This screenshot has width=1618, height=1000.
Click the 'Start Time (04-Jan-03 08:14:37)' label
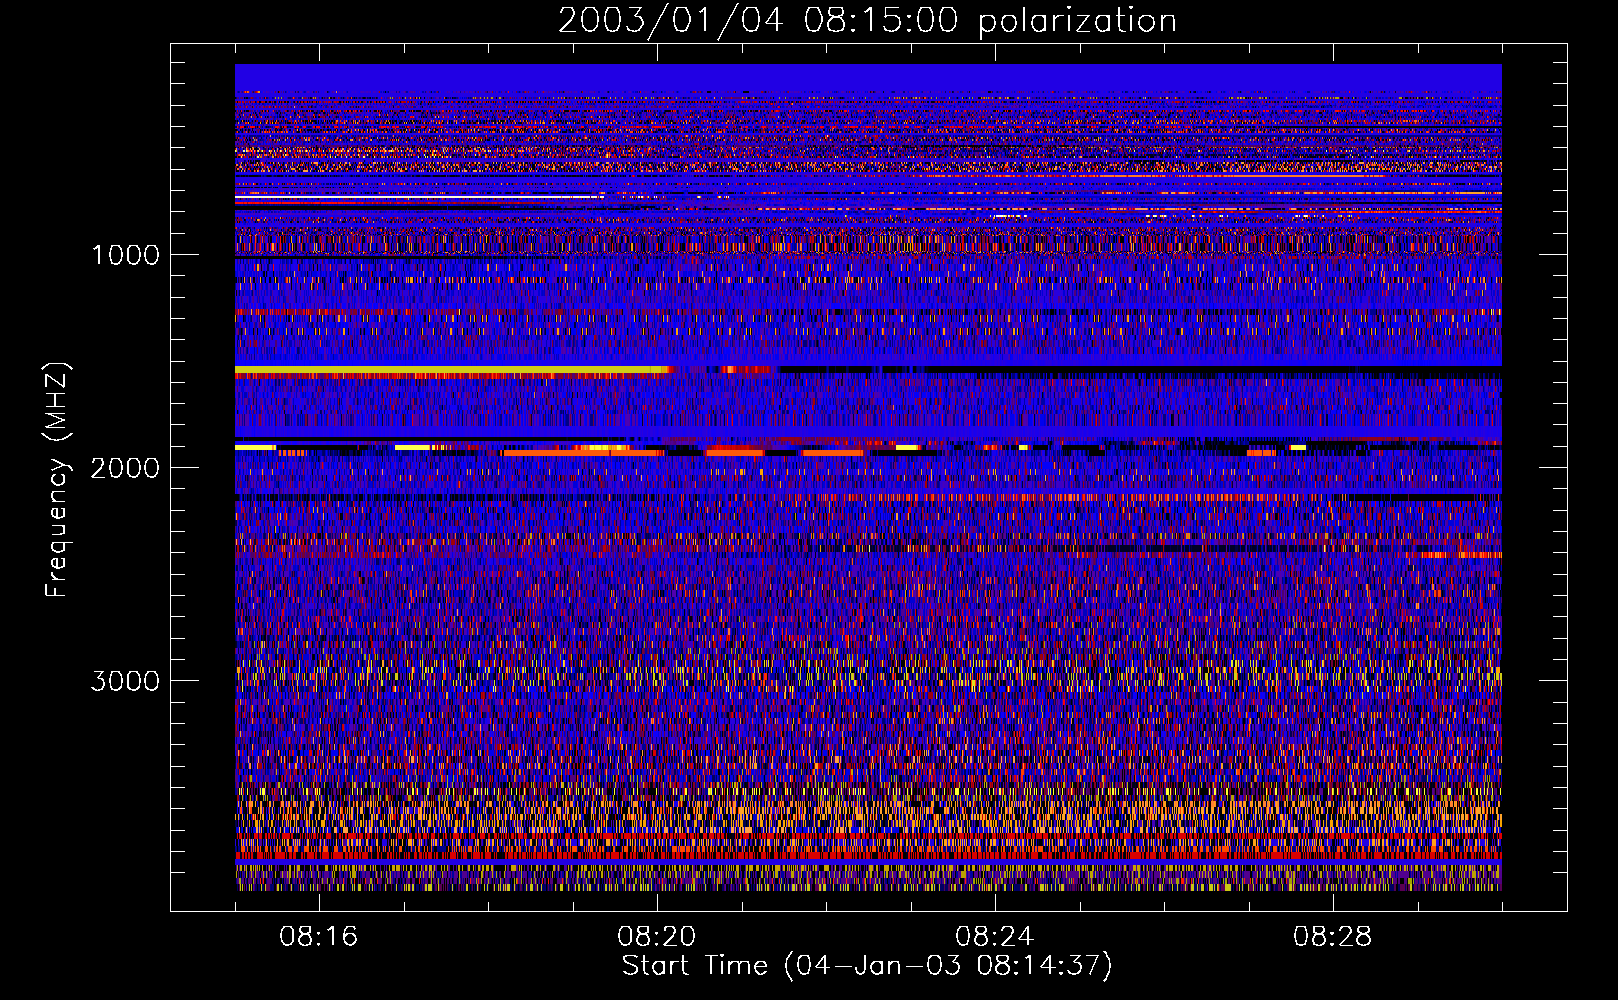coord(867,966)
